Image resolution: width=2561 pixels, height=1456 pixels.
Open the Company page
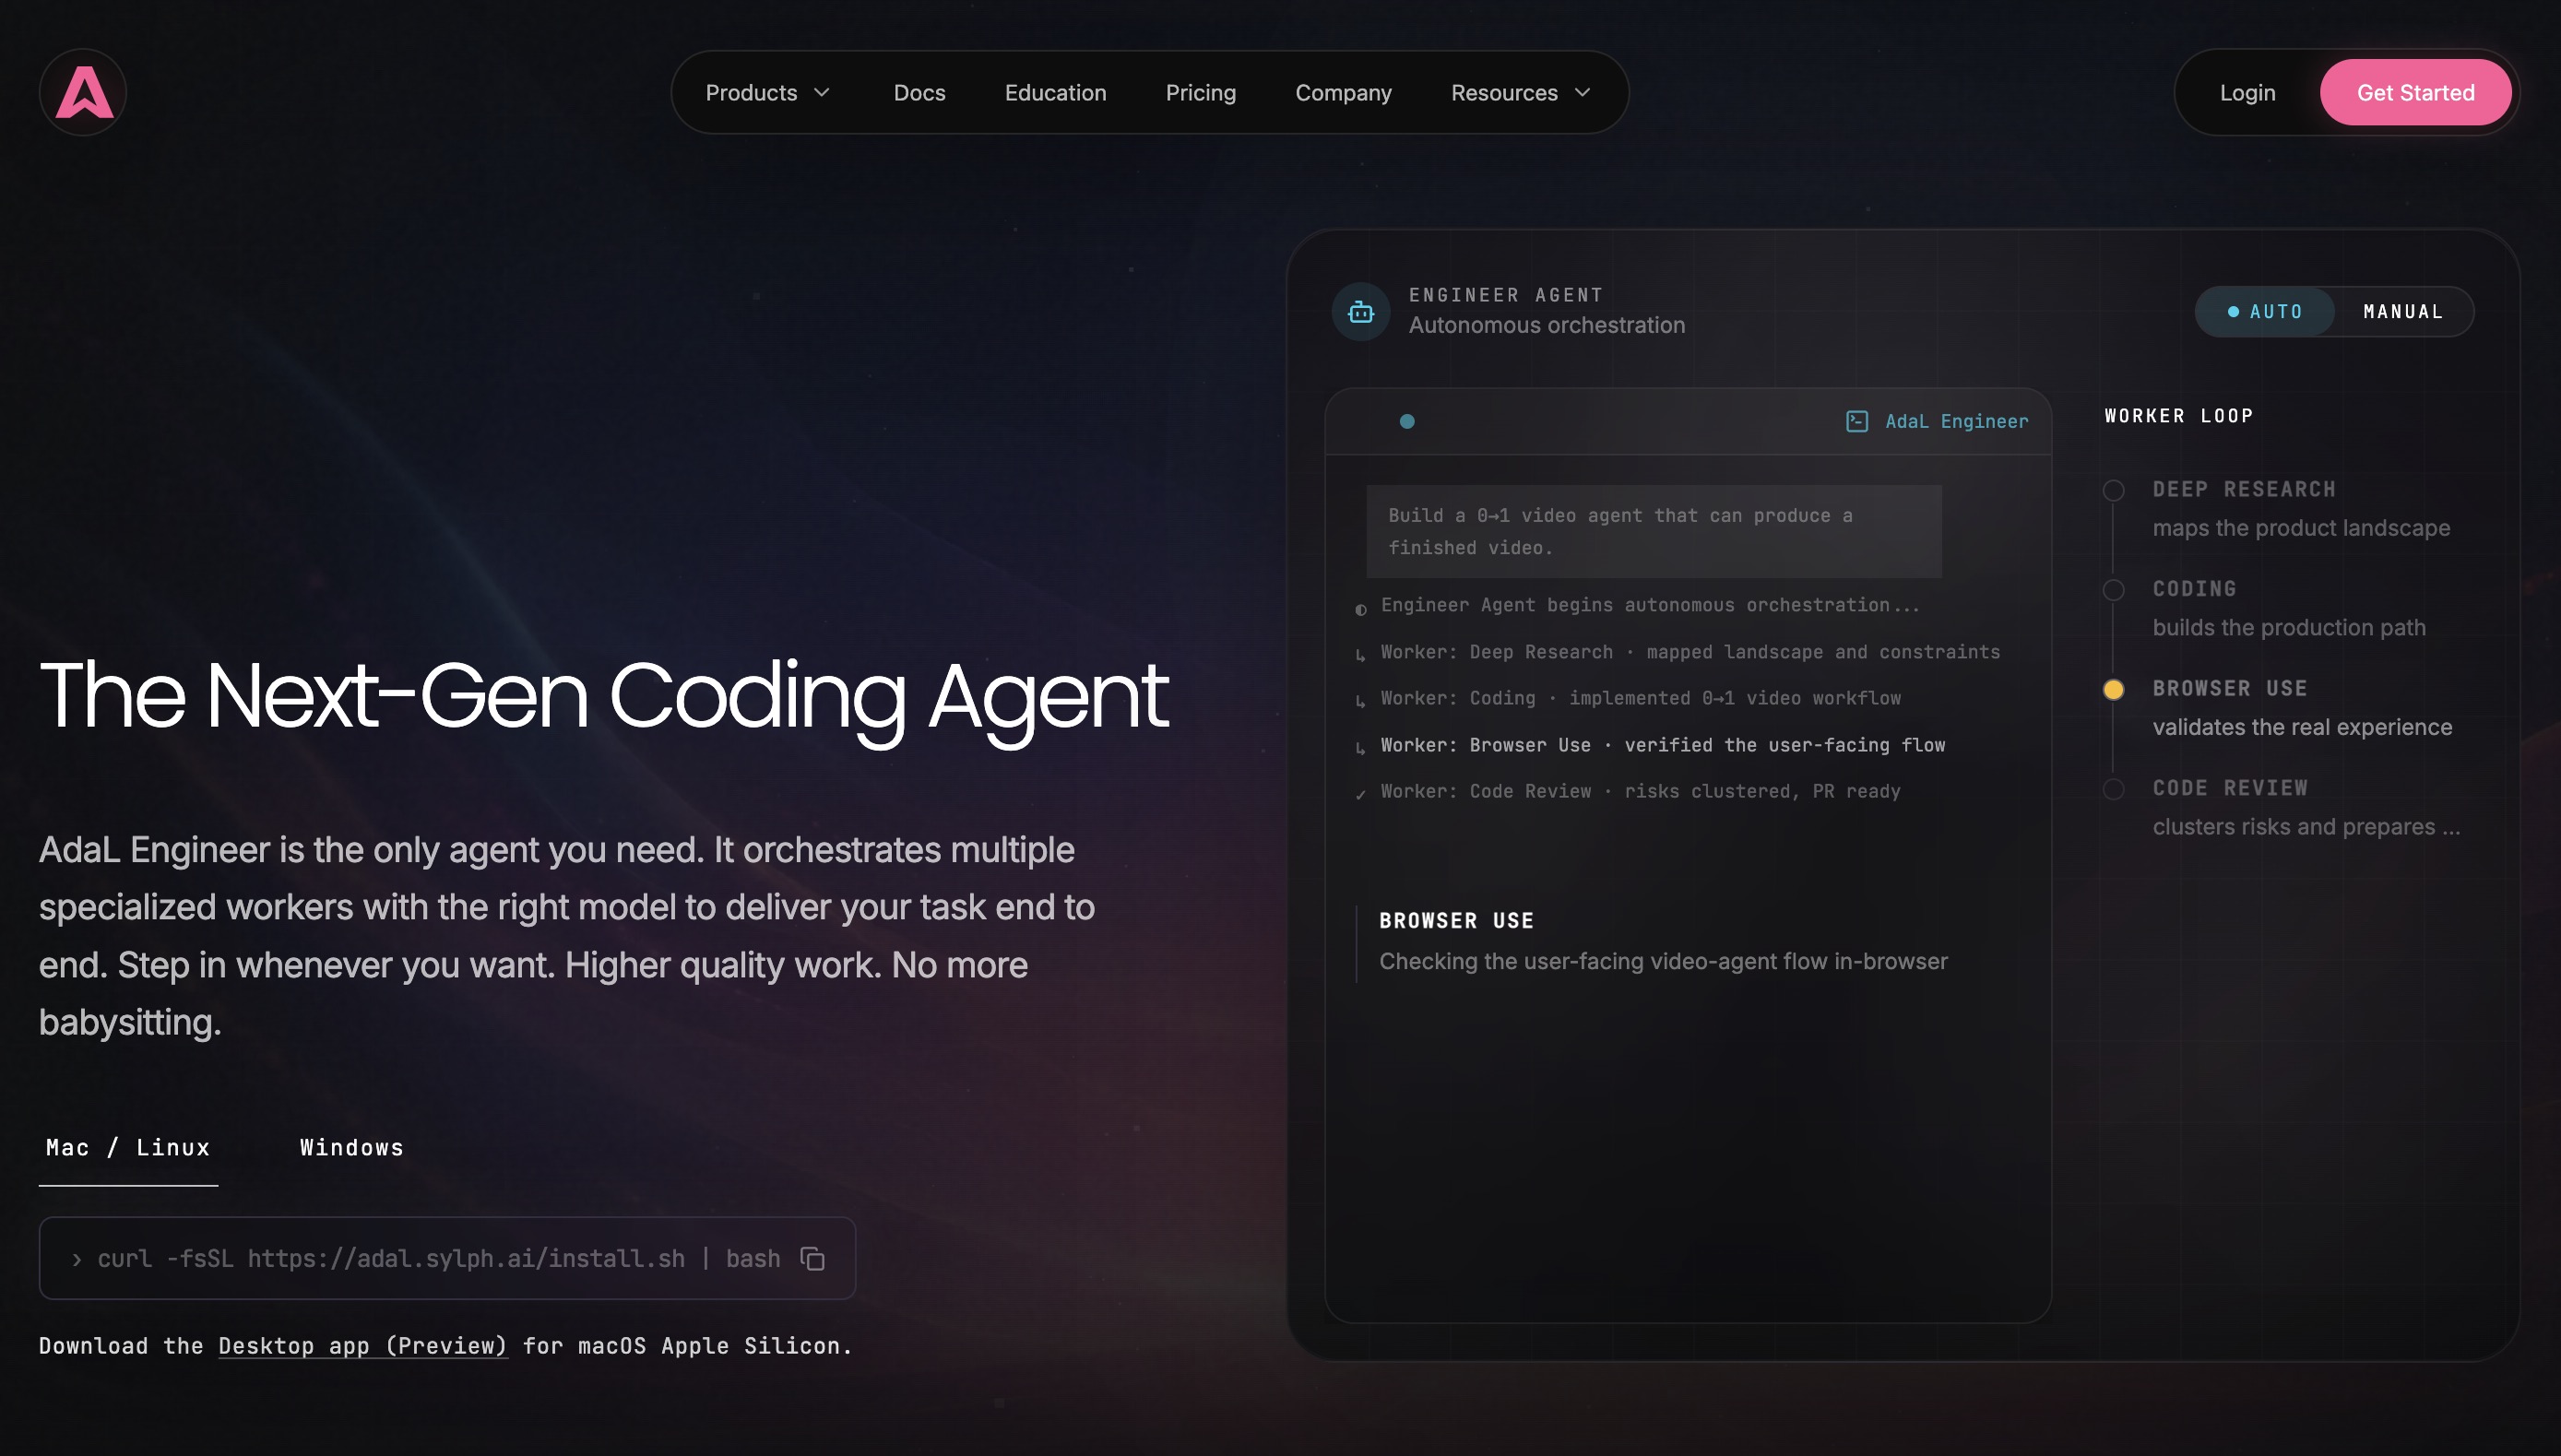[x=1343, y=93]
